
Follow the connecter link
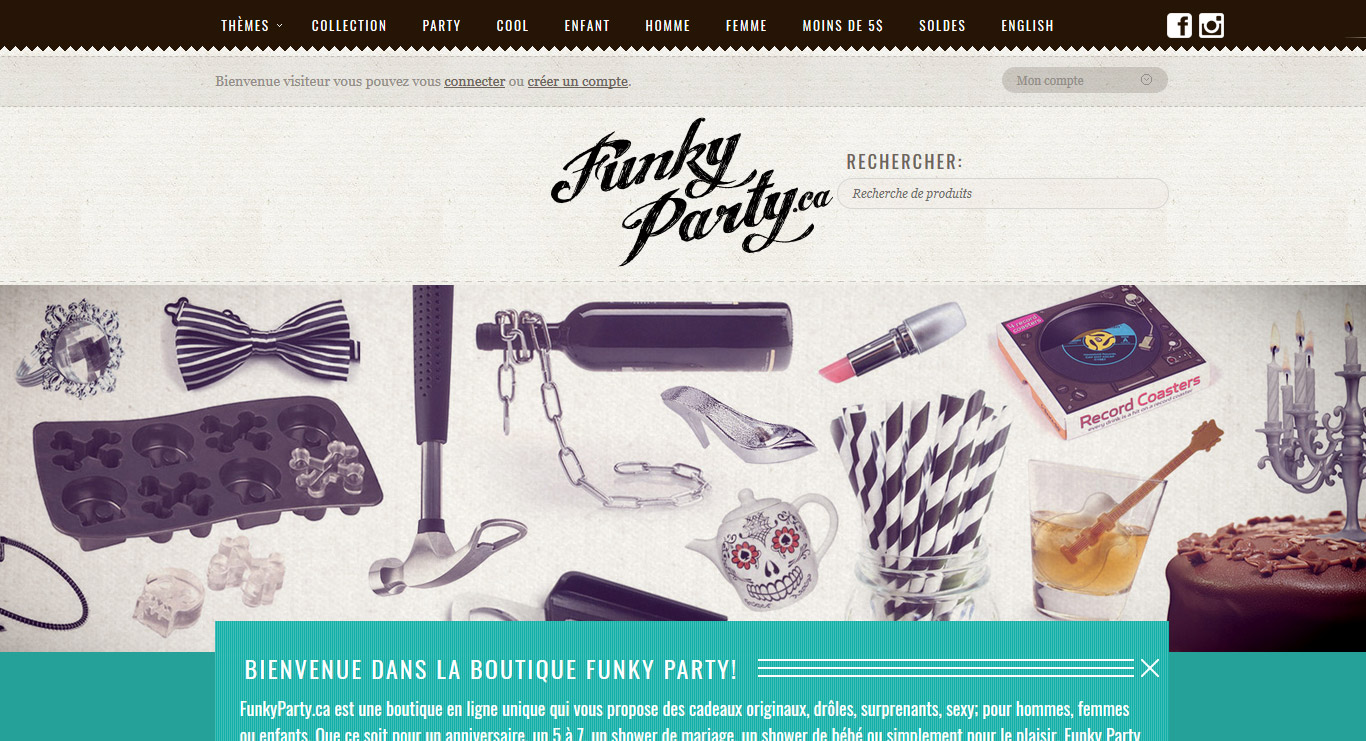[474, 81]
